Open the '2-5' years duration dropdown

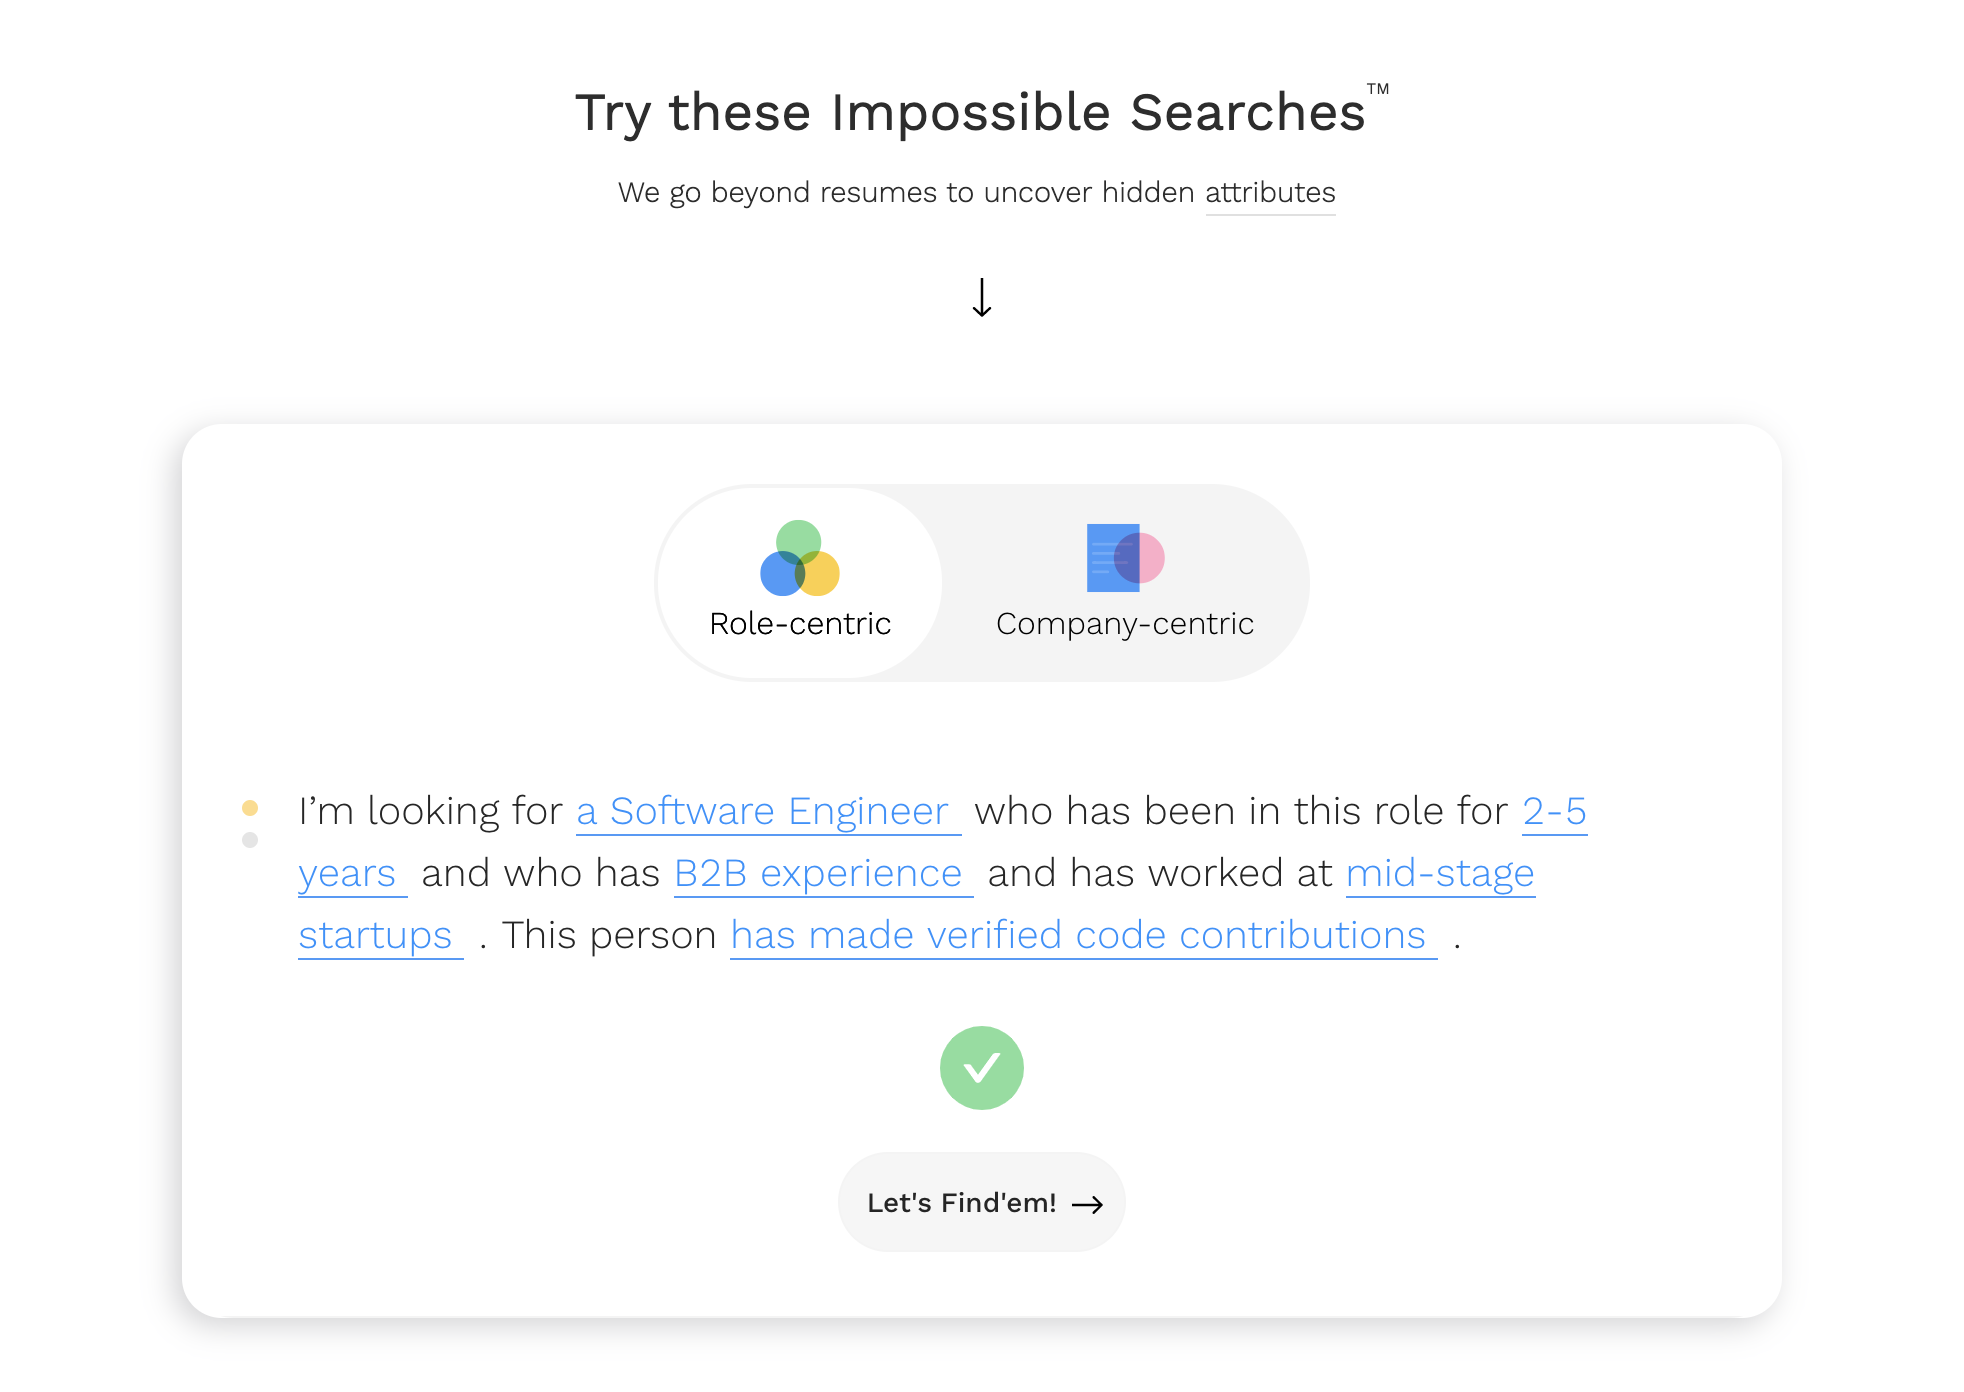1554,811
